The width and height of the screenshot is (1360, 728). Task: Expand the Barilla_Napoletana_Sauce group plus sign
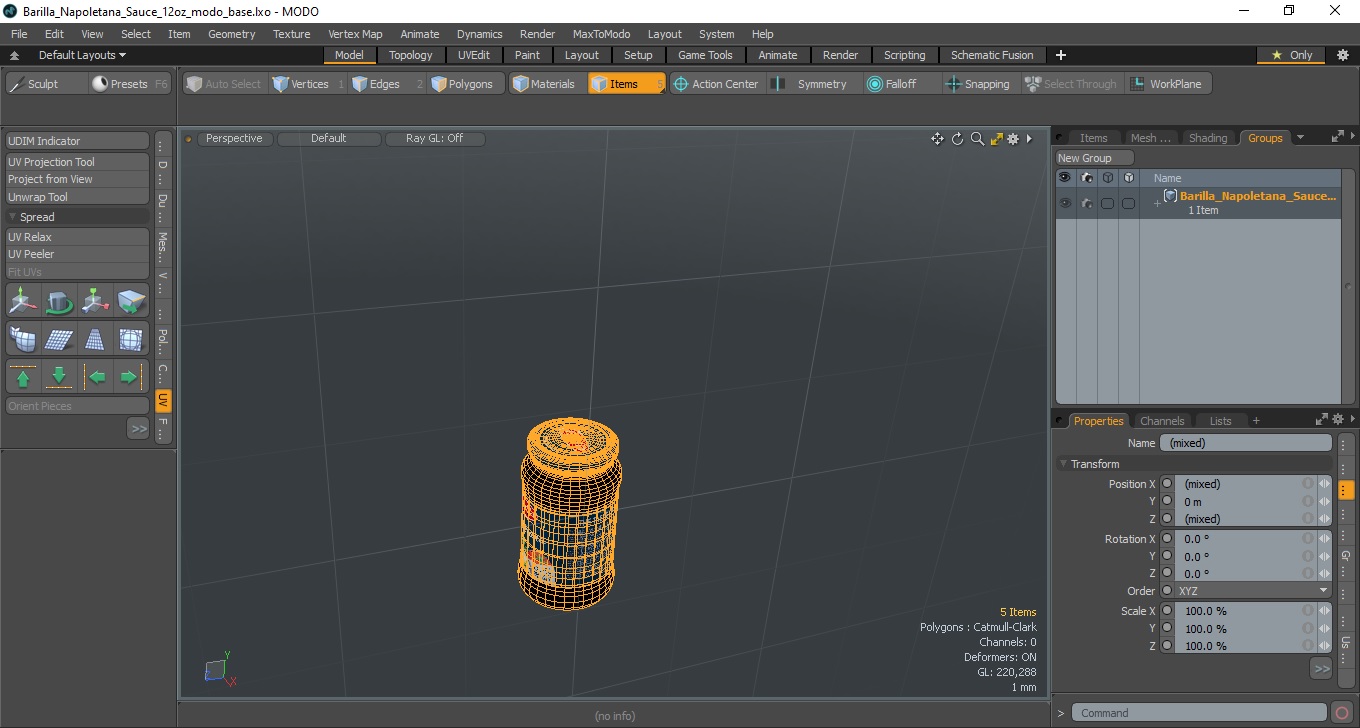[1157, 204]
